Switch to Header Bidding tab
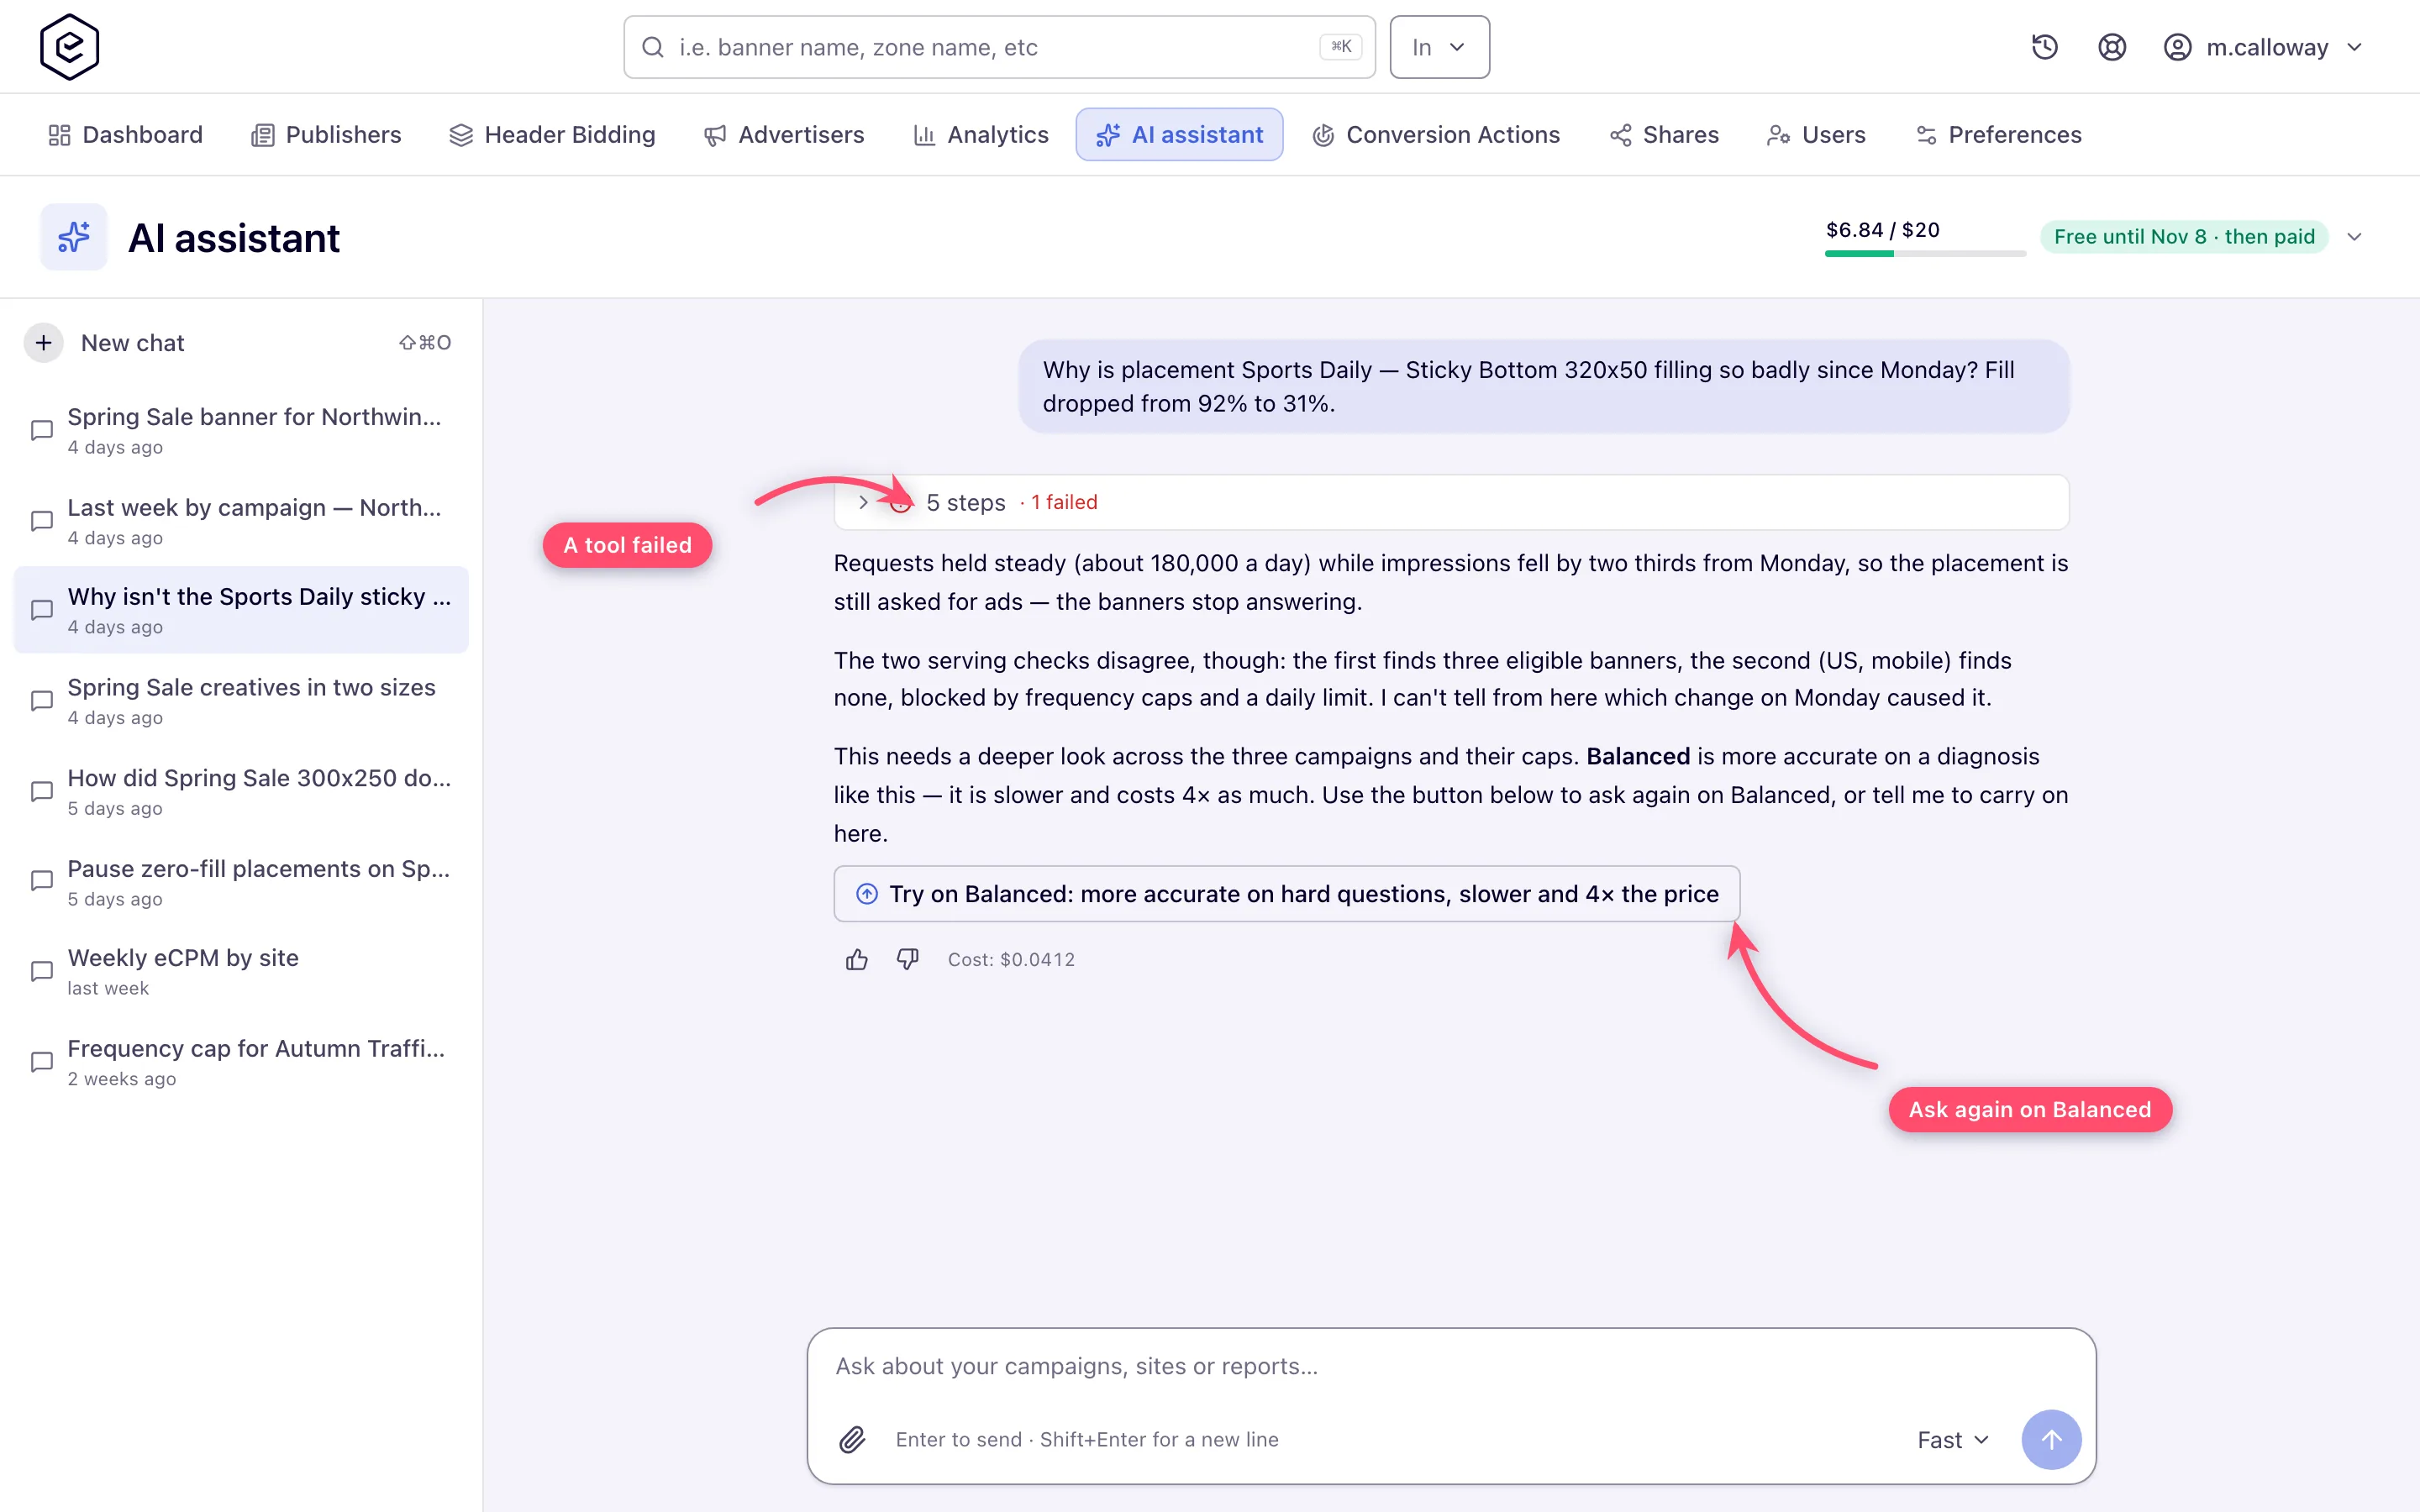Image resolution: width=2420 pixels, height=1512 pixels. tap(552, 135)
